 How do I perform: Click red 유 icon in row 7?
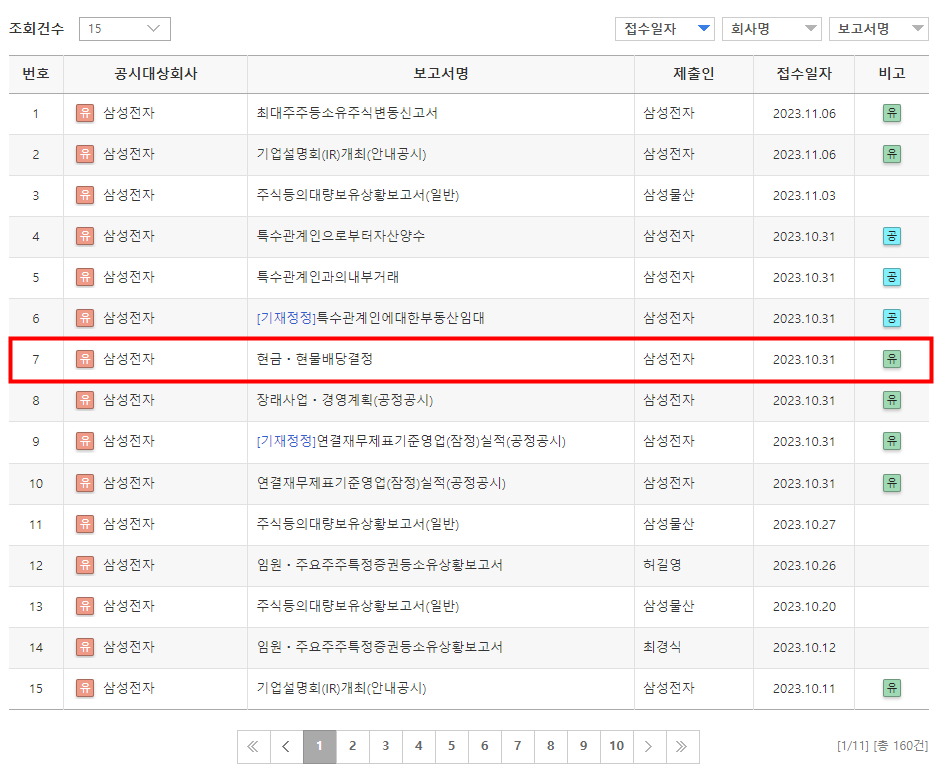(x=85, y=359)
